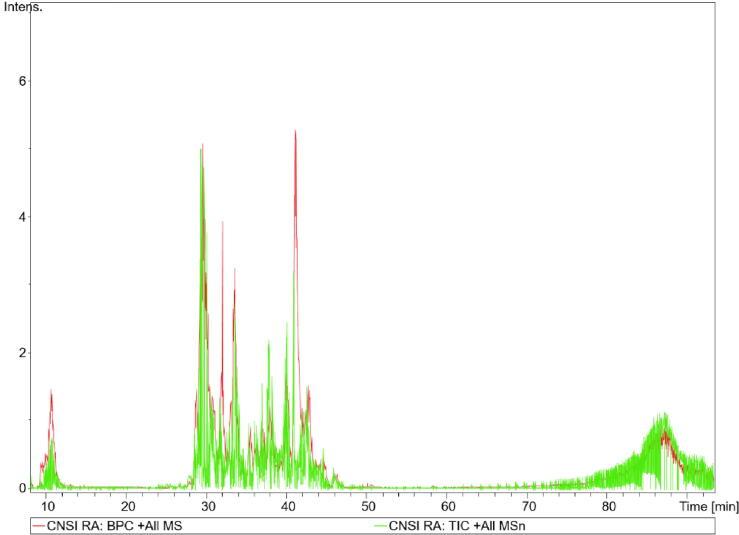Select the 'CNSI RA: TIC +All MSn' legend label
The image size is (739, 535).
[453, 526]
